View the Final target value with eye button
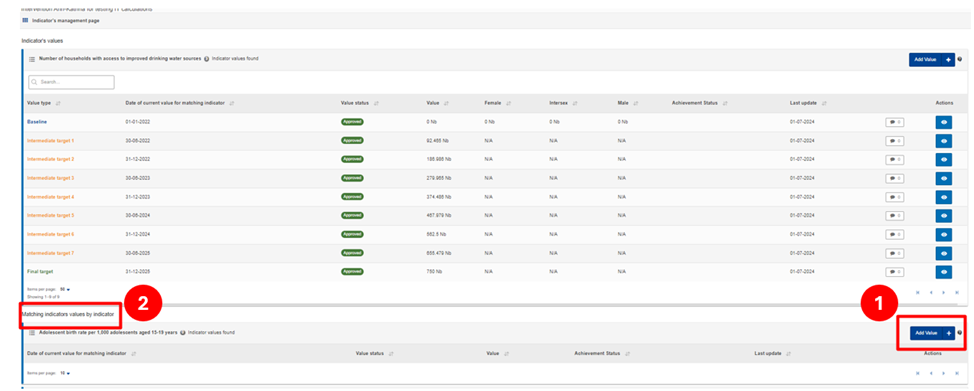 point(944,272)
